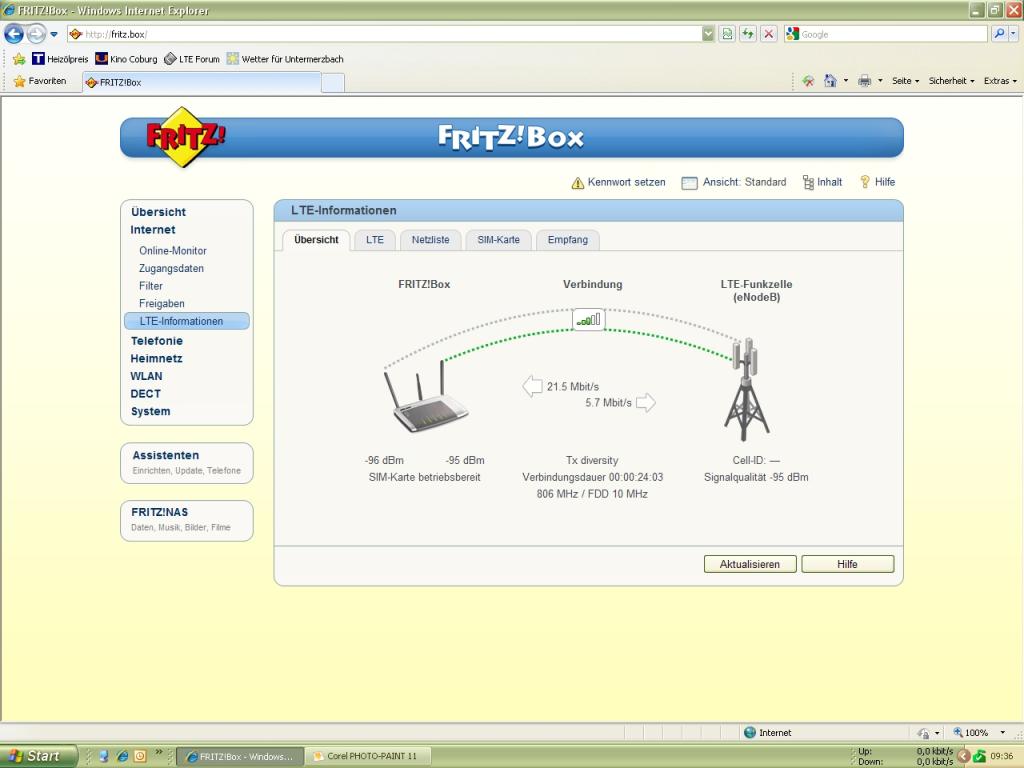1024x768 pixels.
Task: Click the fritz.box address bar
Action: [x=384, y=34]
